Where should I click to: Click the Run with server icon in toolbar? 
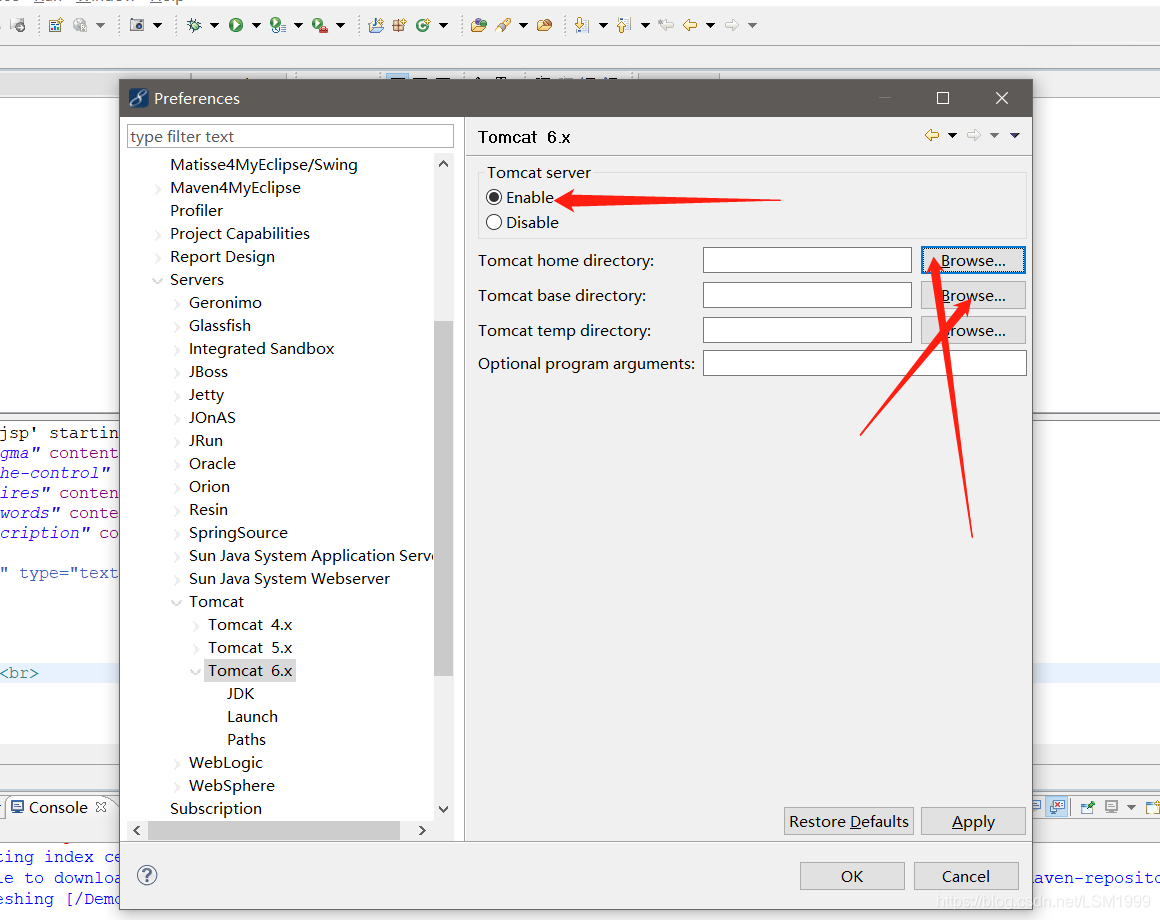pyautogui.click(x=277, y=25)
